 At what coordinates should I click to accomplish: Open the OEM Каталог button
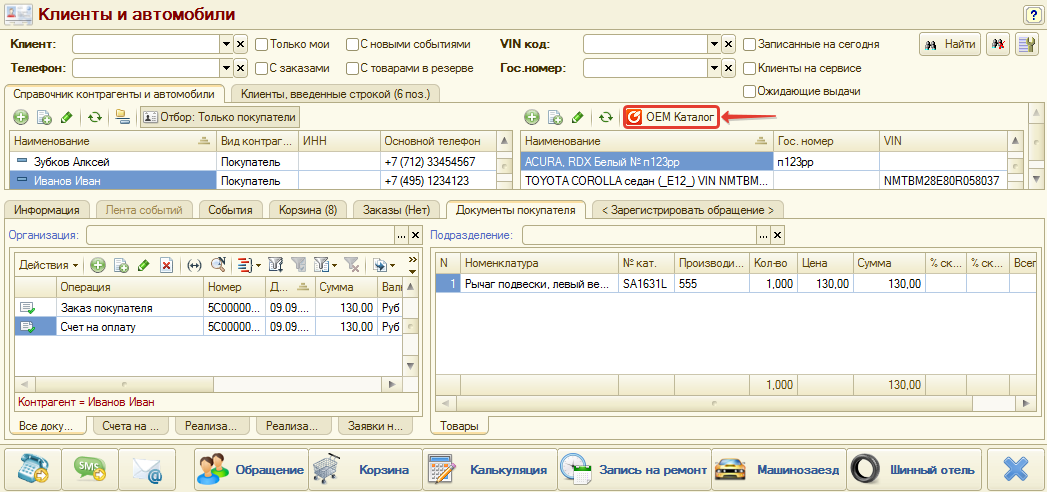pyautogui.click(x=671, y=117)
